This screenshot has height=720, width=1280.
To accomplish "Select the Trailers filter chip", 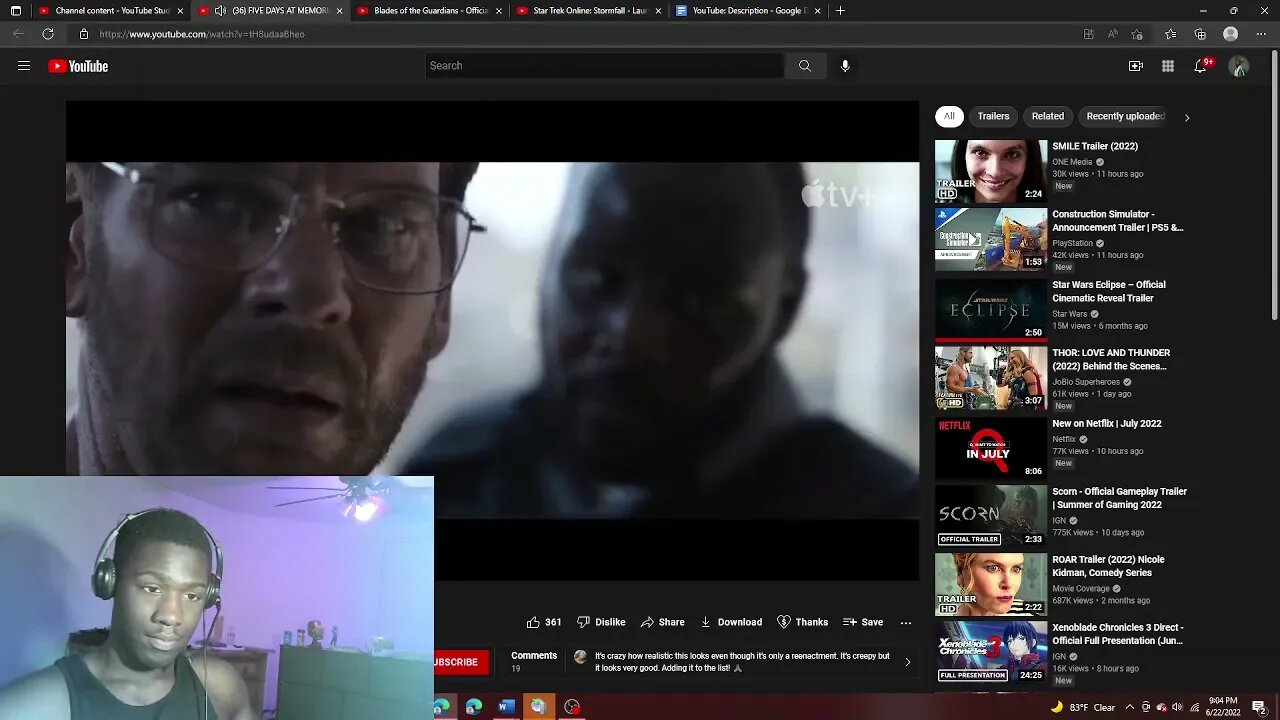I will (x=993, y=116).
